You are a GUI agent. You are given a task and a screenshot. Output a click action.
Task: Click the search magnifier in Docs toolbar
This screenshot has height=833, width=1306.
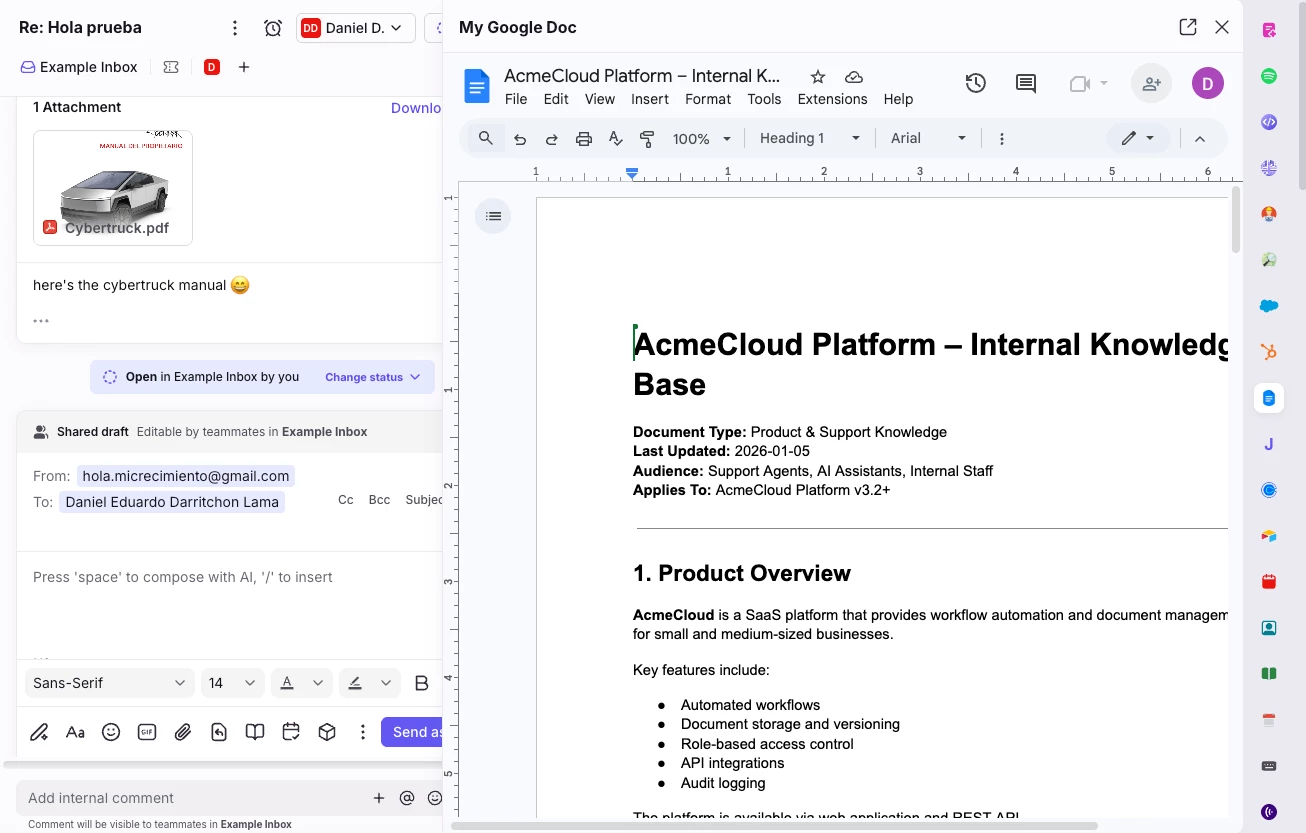(x=485, y=138)
